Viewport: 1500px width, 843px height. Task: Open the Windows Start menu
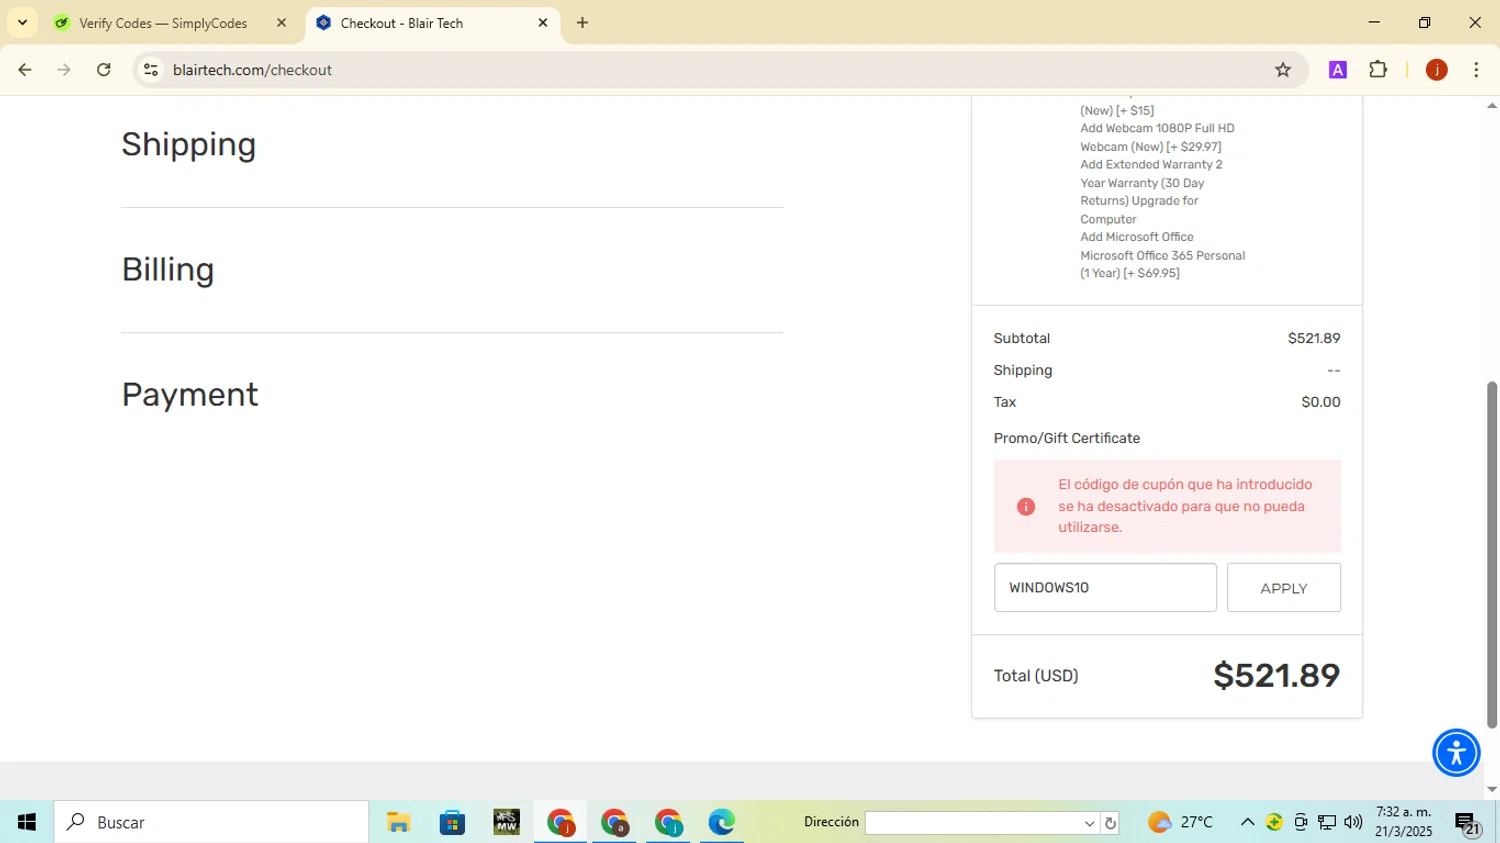[27, 822]
